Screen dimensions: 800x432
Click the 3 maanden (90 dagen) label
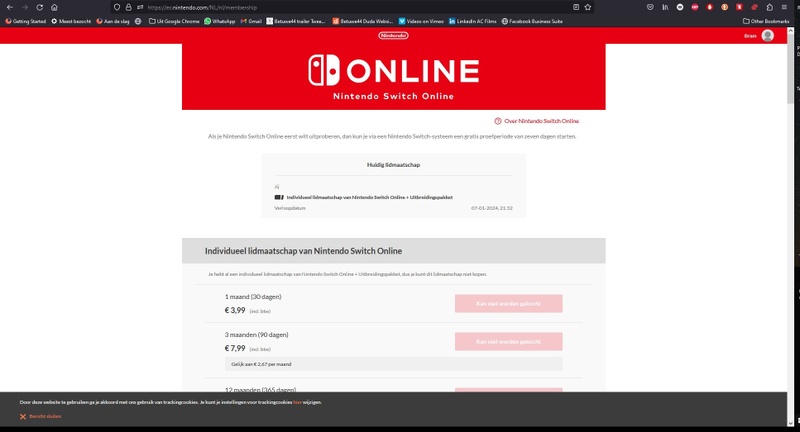coord(257,335)
